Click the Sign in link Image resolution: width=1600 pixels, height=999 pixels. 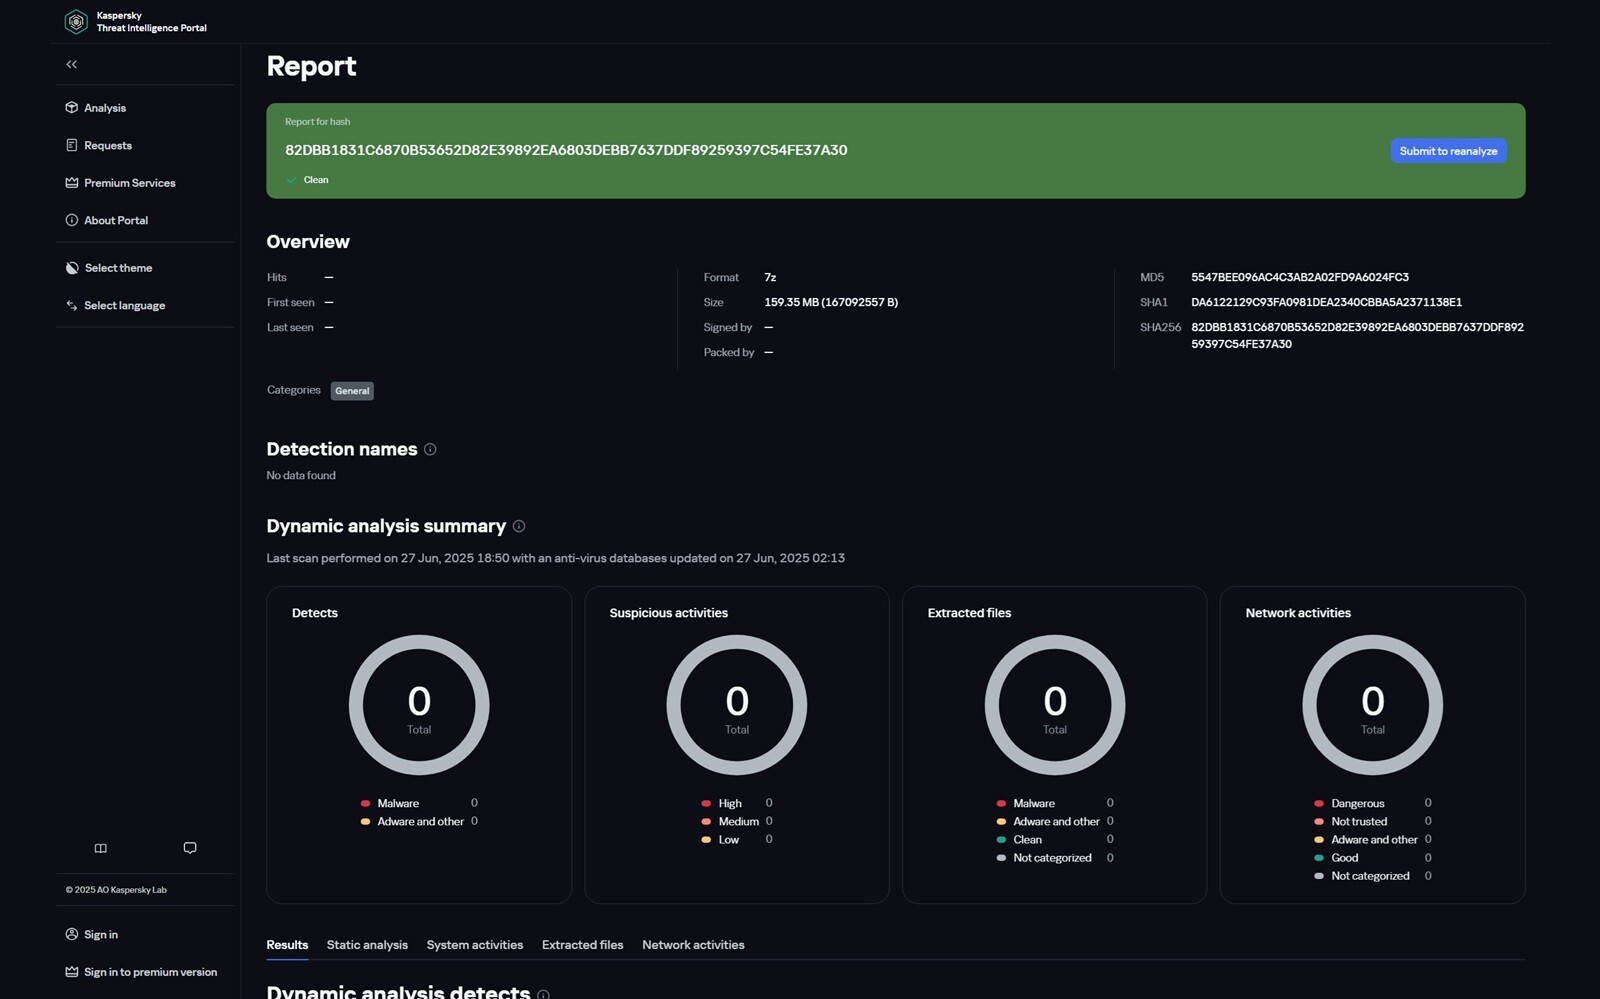(101, 935)
